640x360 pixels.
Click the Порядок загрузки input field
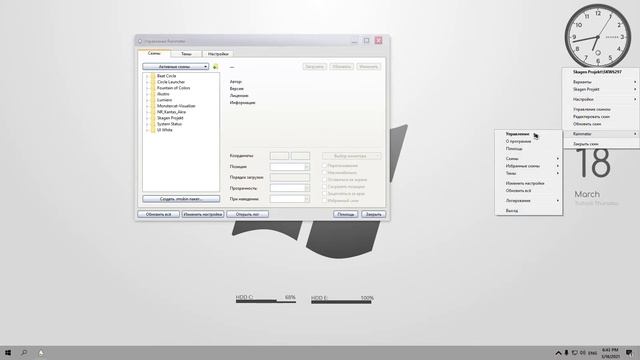pyautogui.click(x=290, y=178)
